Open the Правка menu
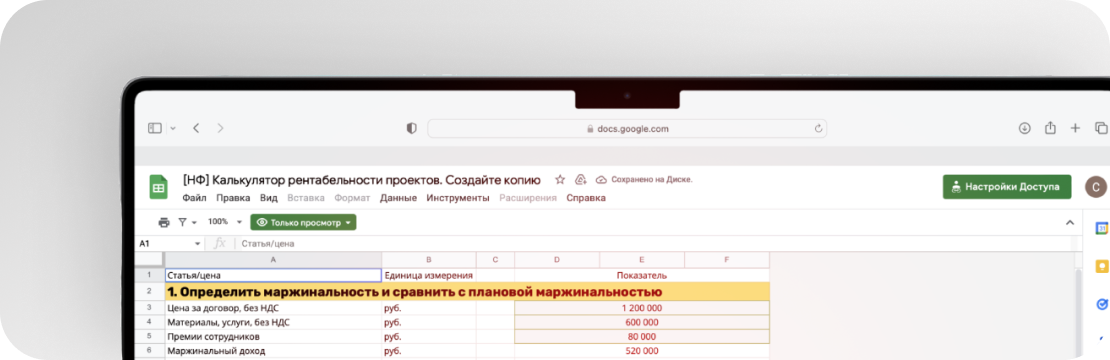 tap(234, 198)
